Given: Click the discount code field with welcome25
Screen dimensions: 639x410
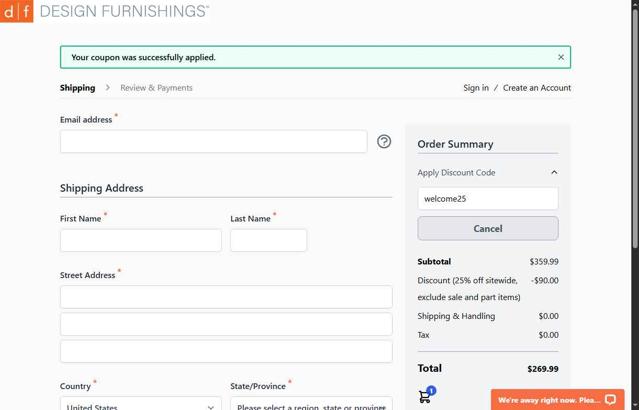Looking at the screenshot, I should point(488,198).
